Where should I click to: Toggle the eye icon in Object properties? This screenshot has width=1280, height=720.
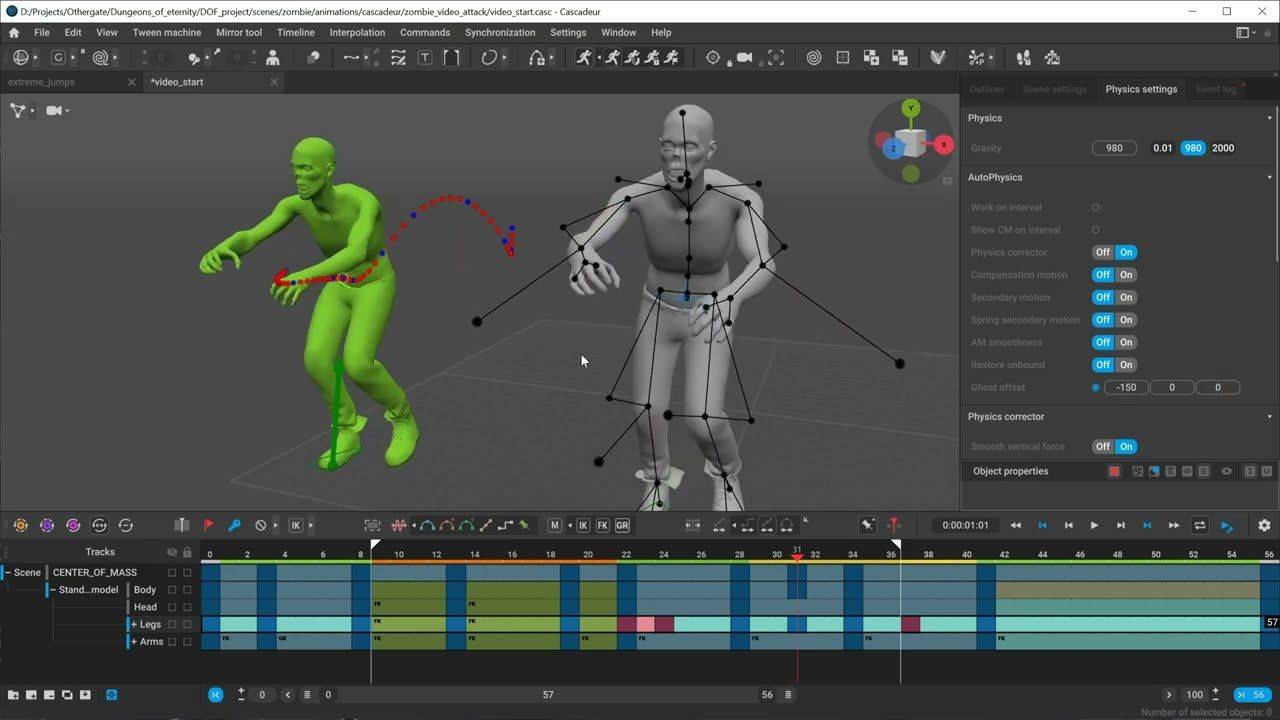[1226, 471]
